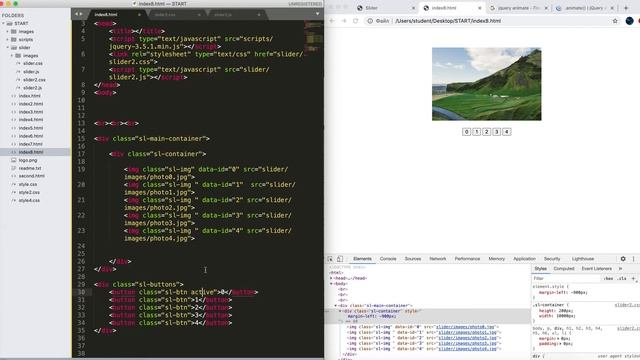Image resolution: width=640 pixels, height=360 pixels.
Task: Open the DevTools inspect element picker
Action: [x=330, y=259]
